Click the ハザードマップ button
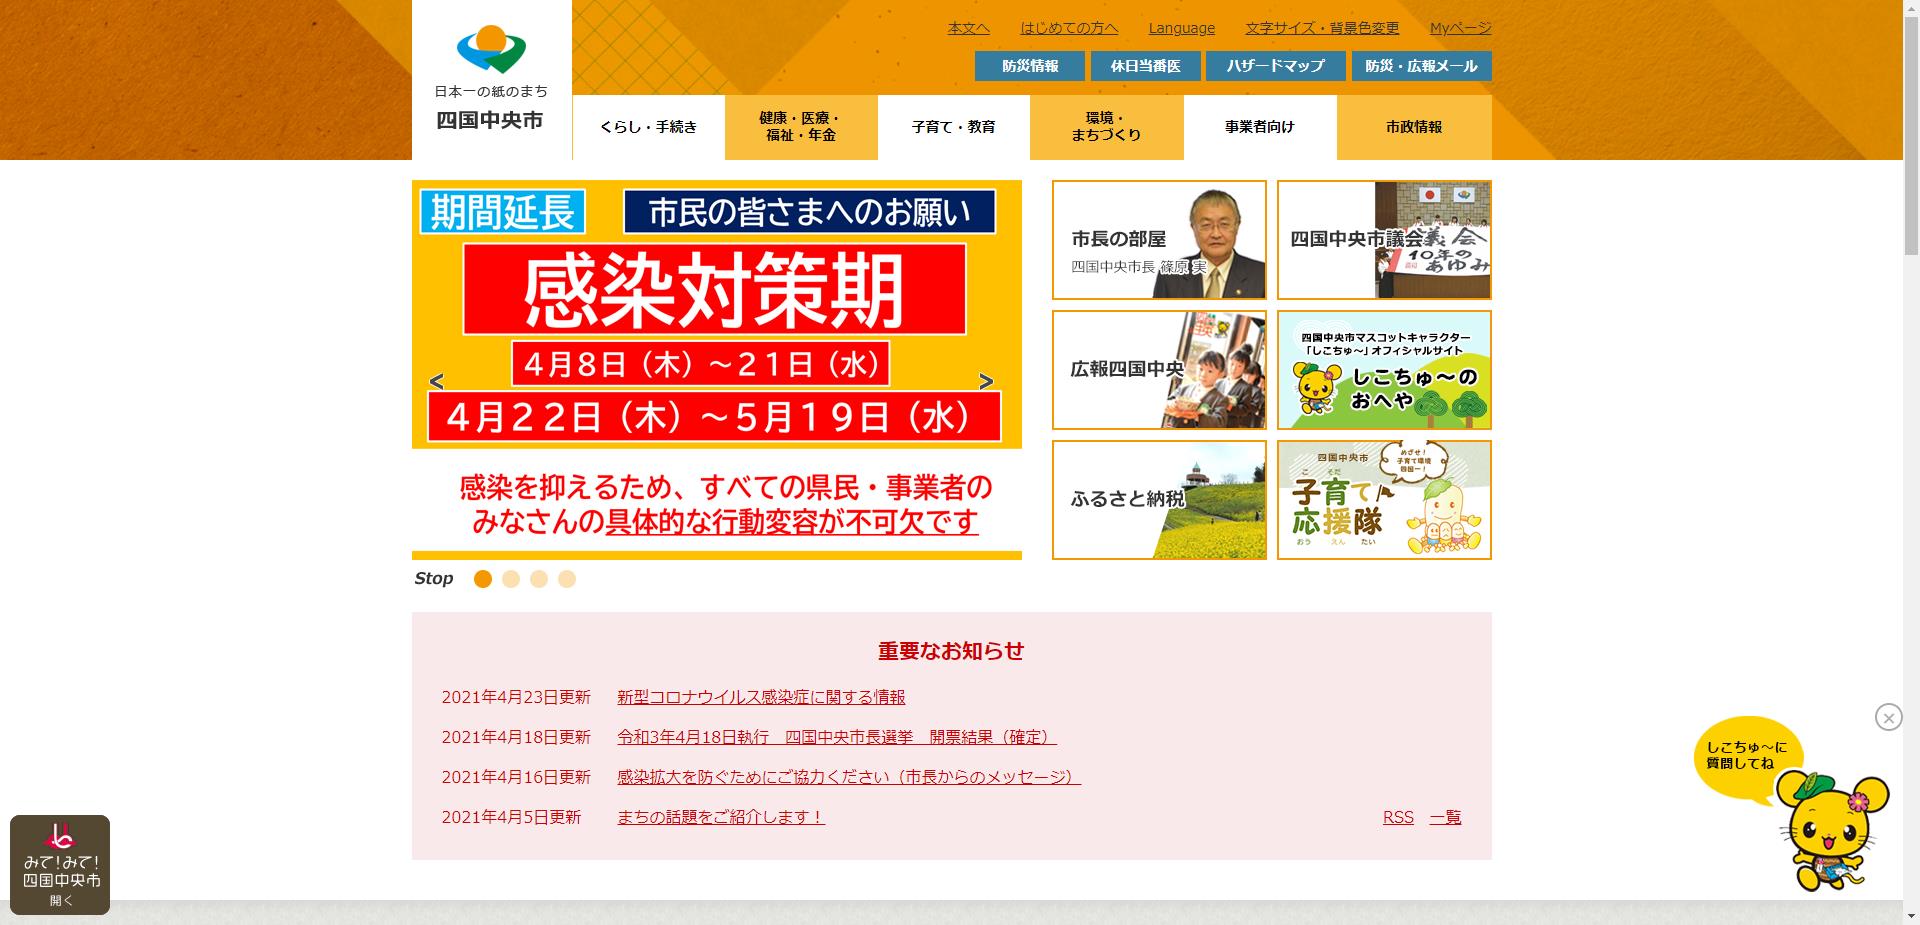Viewport: 1920px width, 925px height. click(1275, 66)
